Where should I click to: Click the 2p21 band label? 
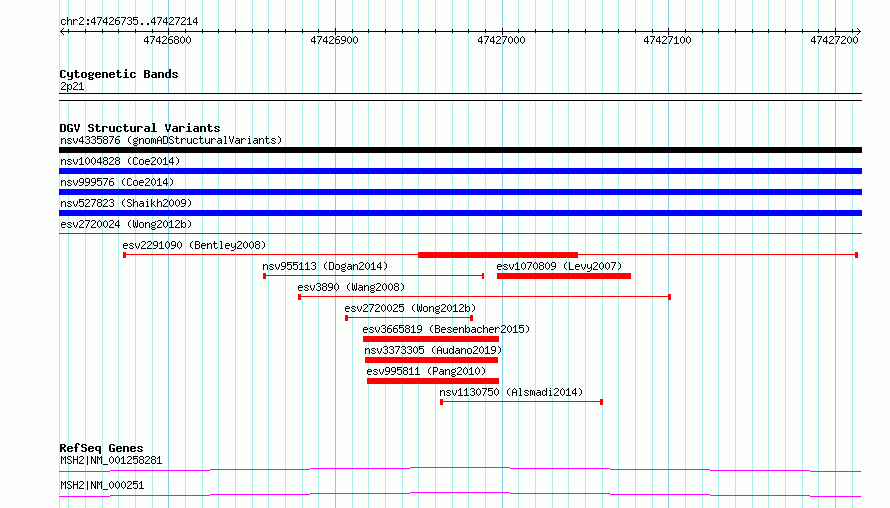coord(72,87)
